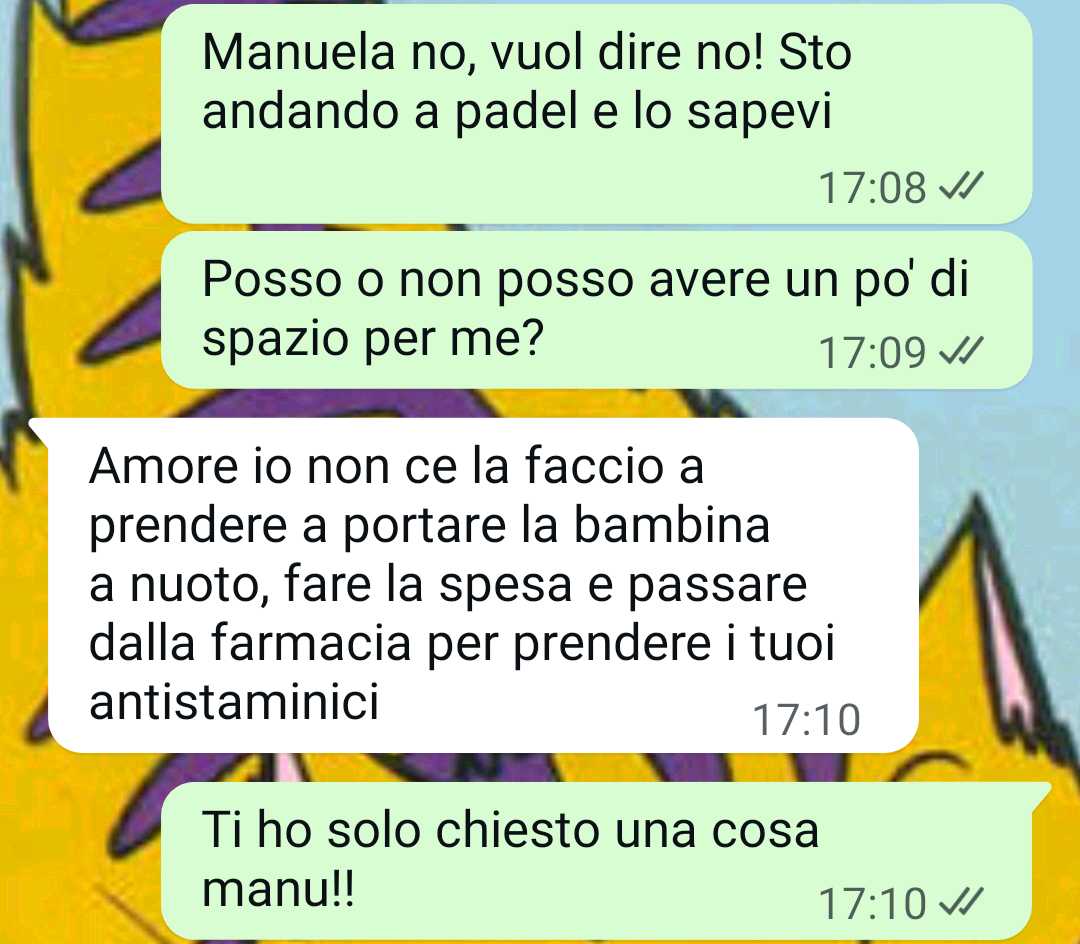Image resolution: width=1080 pixels, height=944 pixels.
Task: Click the chat wallpaper beside white bubble
Action: (x=999, y=585)
